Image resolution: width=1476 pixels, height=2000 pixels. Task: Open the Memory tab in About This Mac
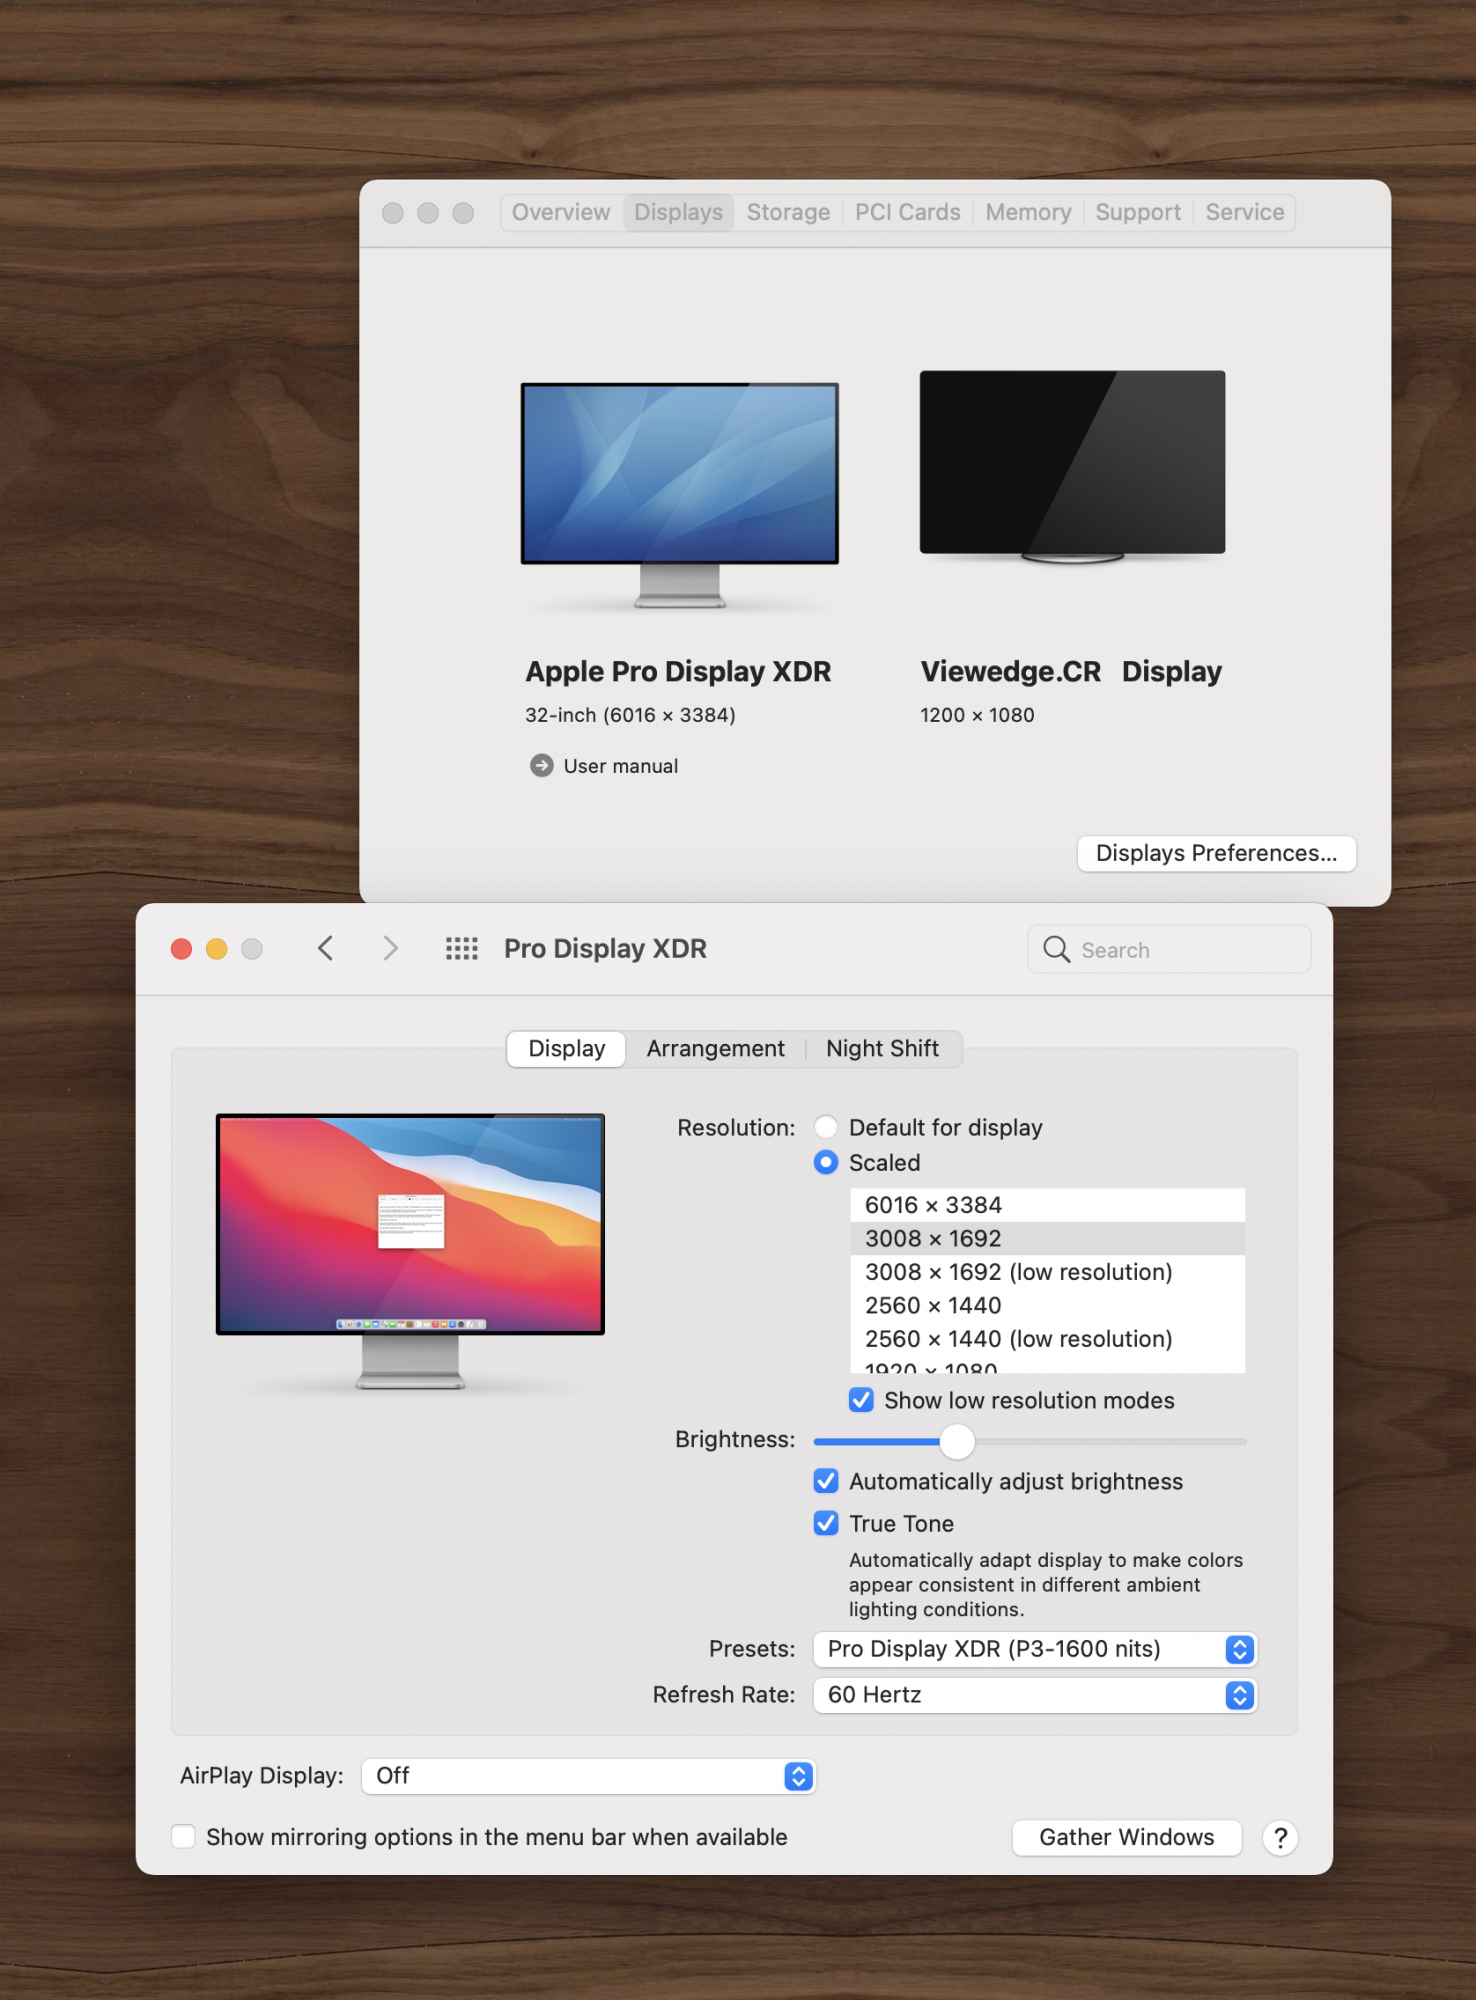pyautogui.click(x=1028, y=212)
